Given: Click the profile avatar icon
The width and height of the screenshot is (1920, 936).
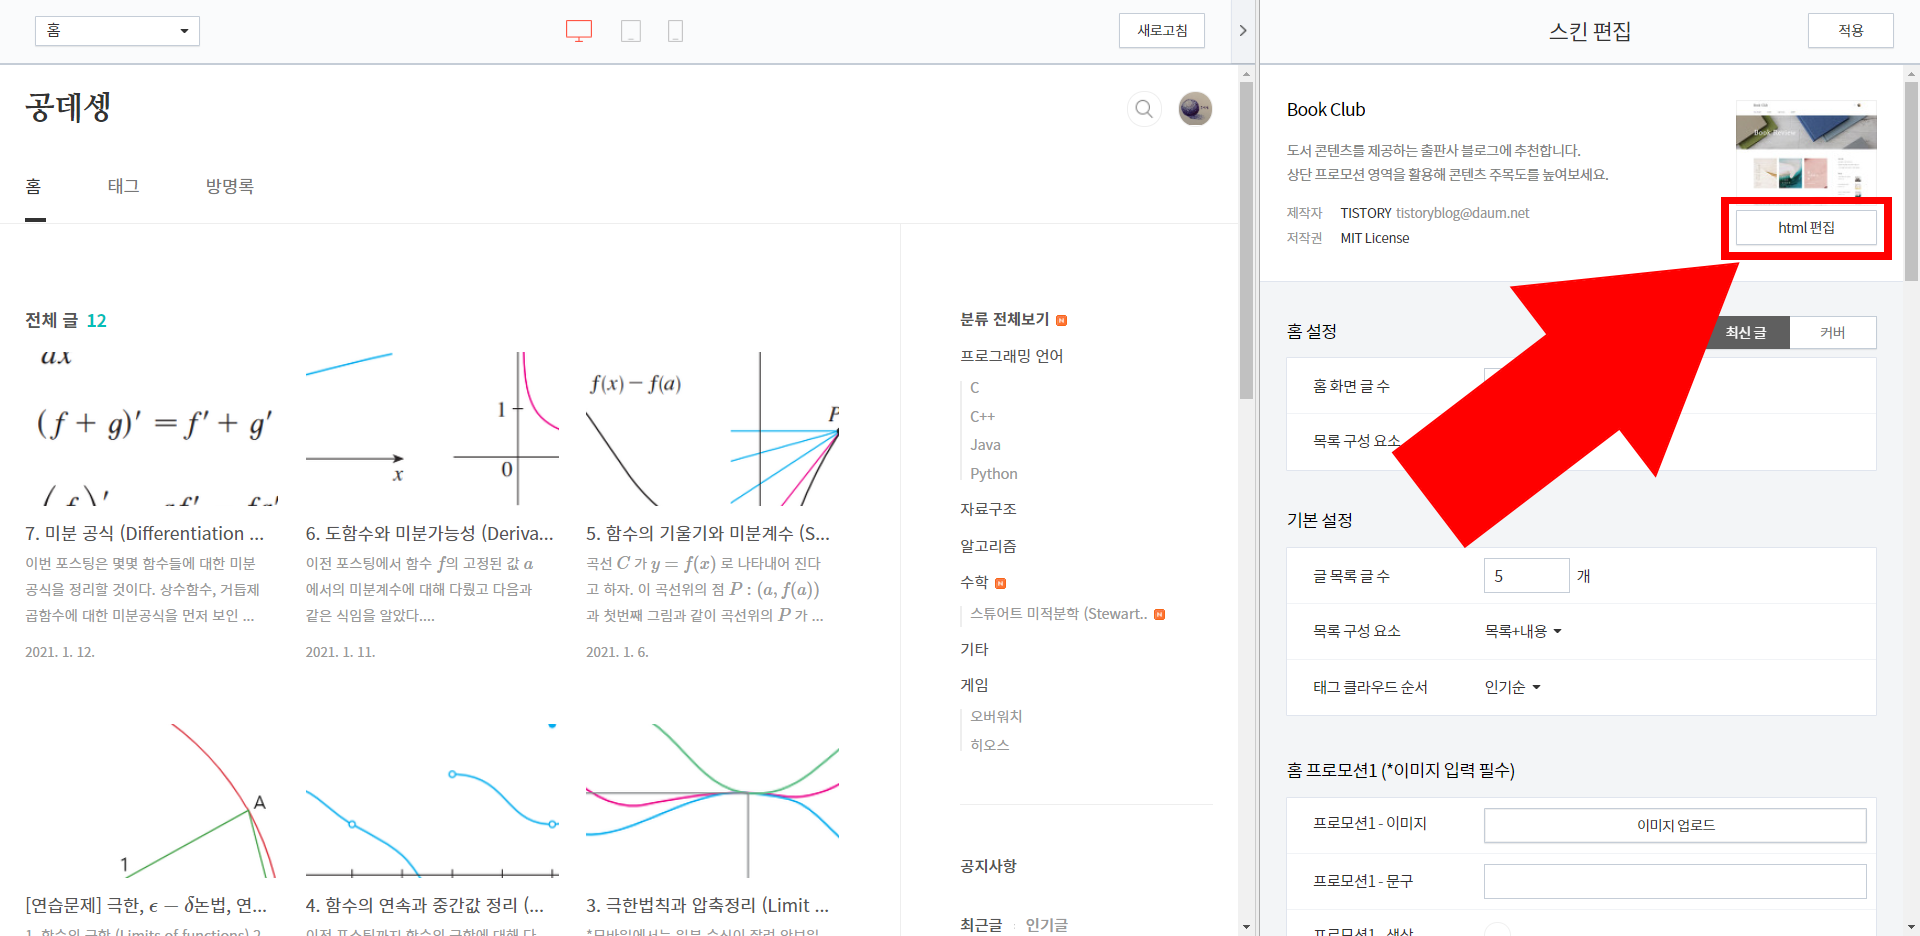Looking at the screenshot, I should point(1195,108).
